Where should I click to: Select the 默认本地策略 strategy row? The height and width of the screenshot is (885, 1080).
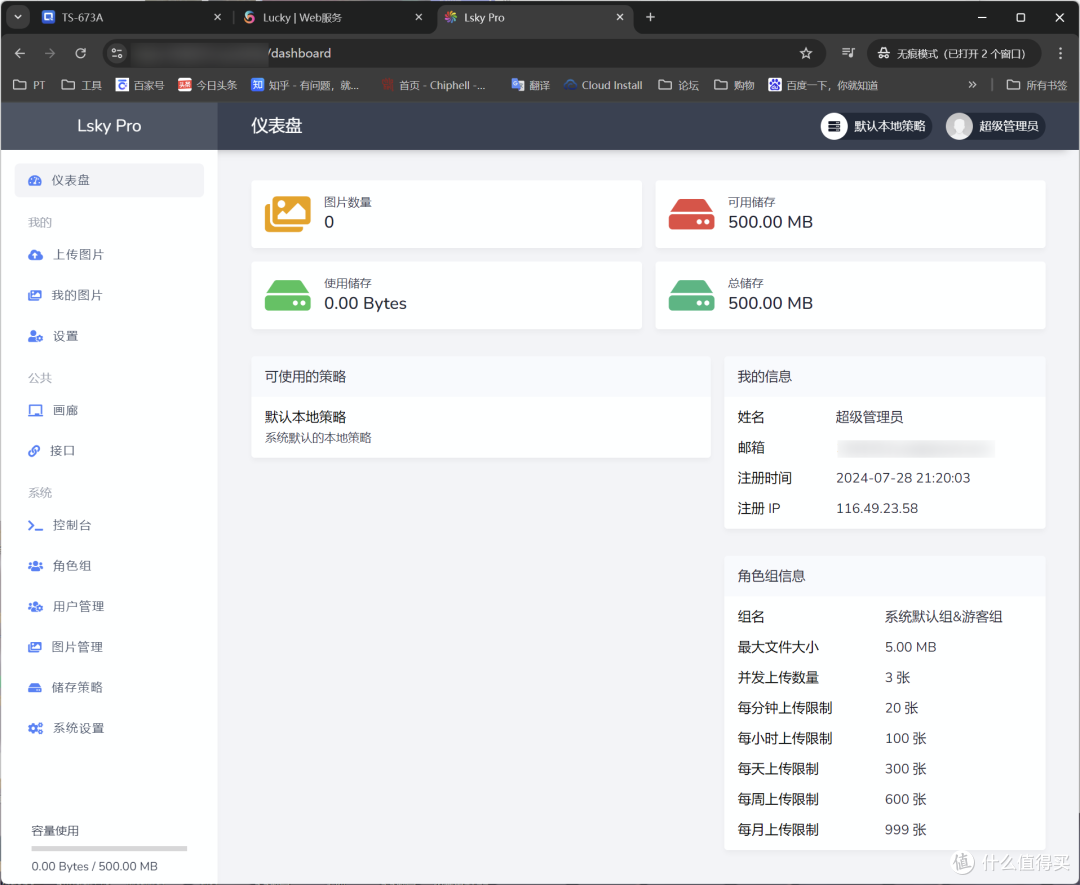coord(481,427)
